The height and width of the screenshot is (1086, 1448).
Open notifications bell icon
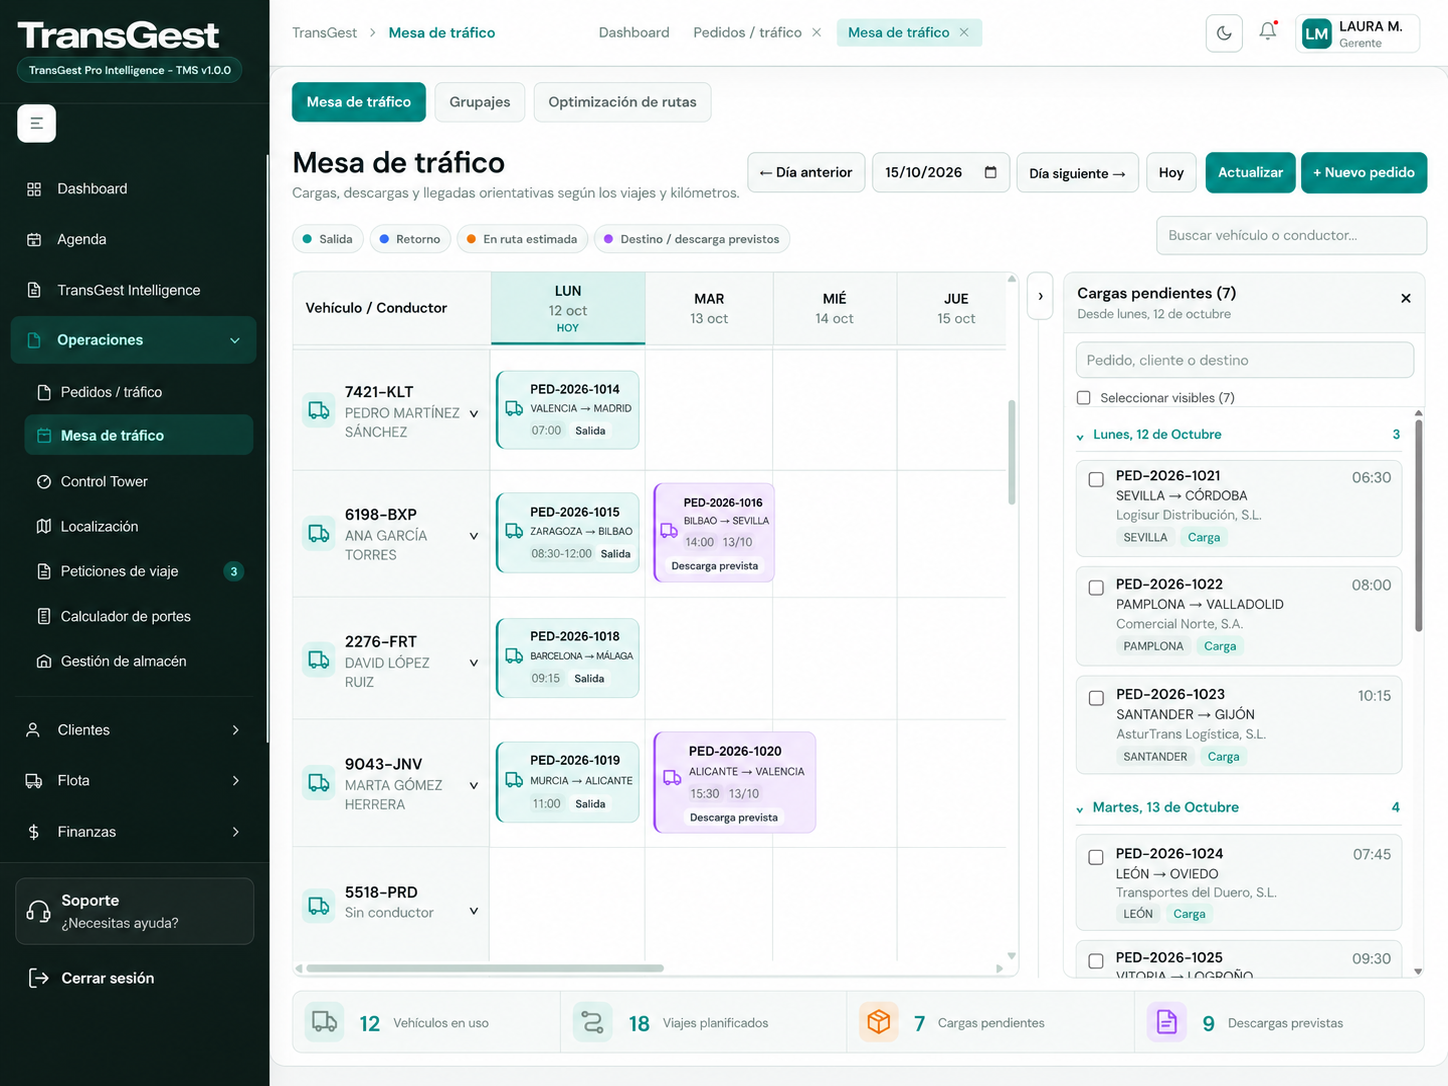point(1268,32)
